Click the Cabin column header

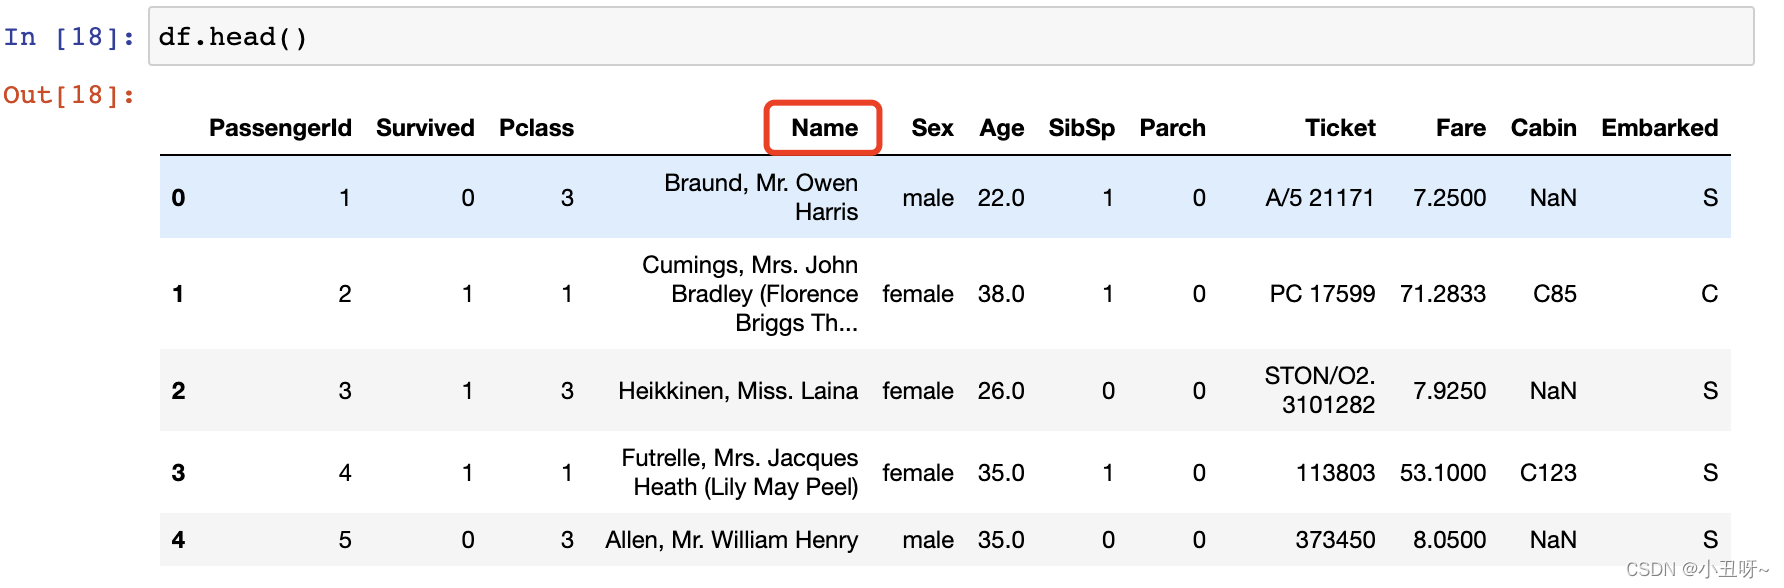(1544, 128)
